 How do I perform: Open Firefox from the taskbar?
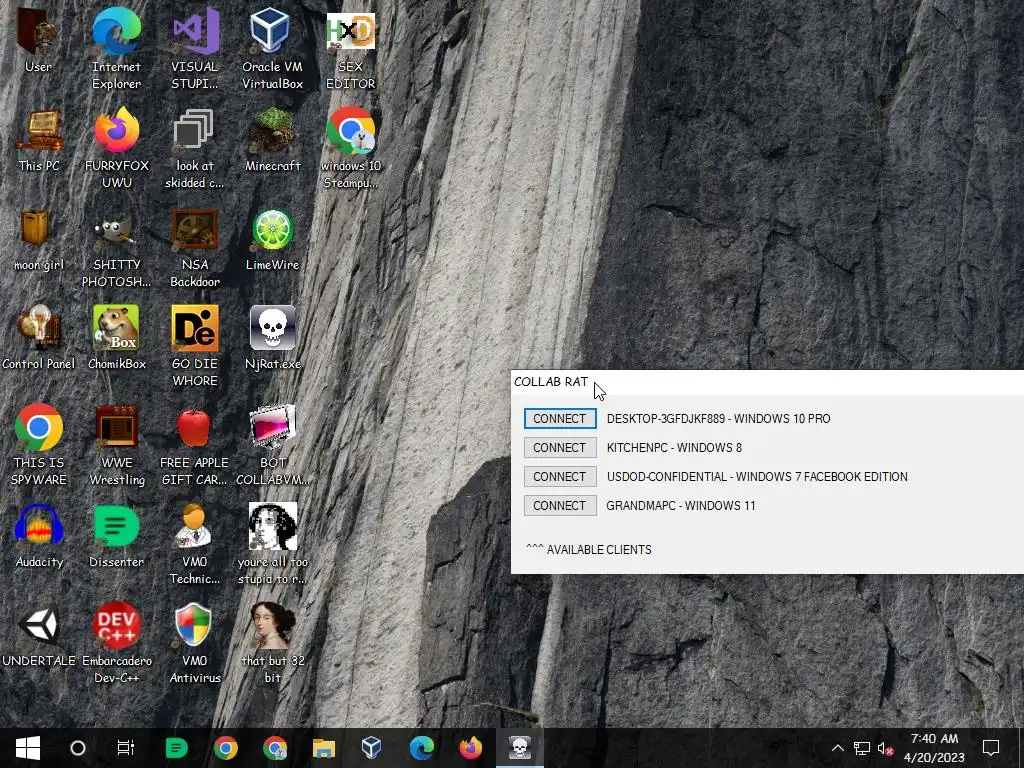pos(470,748)
